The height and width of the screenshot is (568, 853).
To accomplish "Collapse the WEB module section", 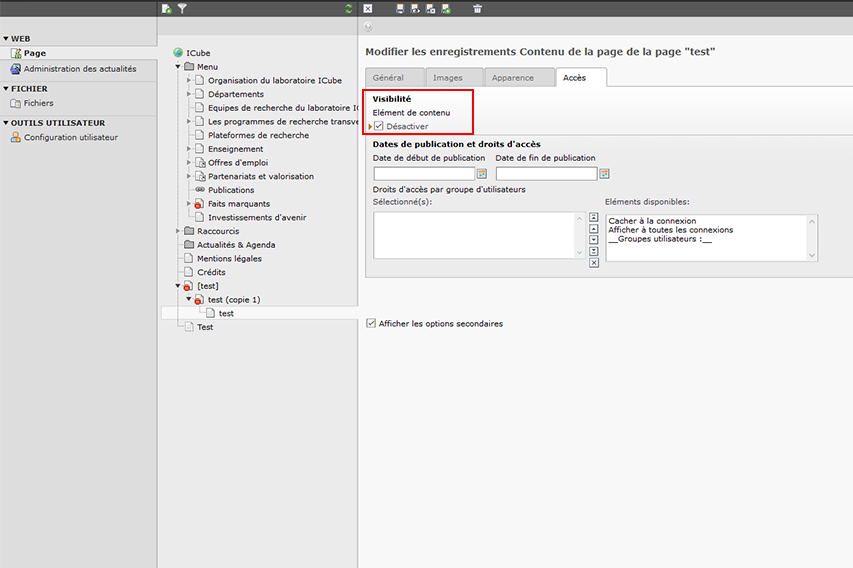I will (x=6, y=39).
